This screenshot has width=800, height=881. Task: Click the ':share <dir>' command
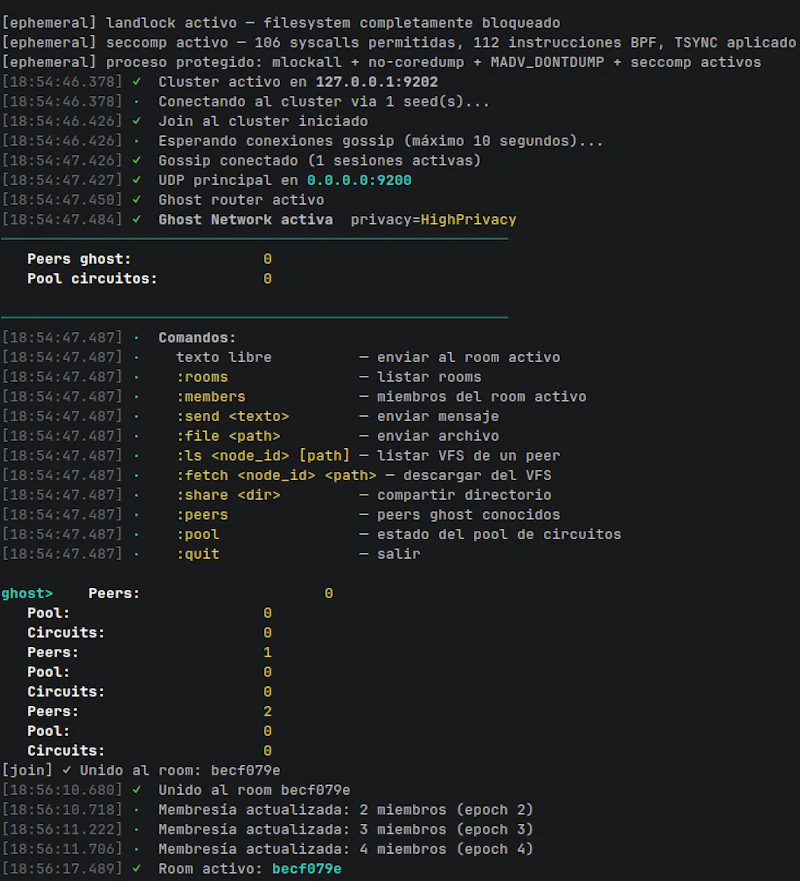click(x=228, y=495)
